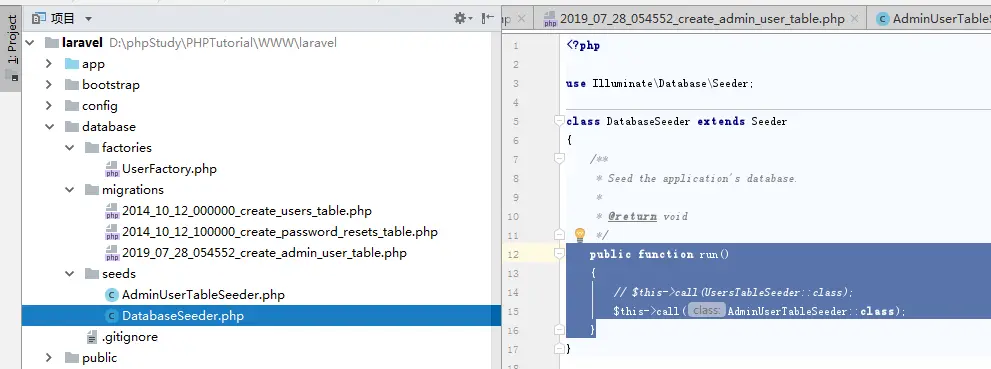Select the bootstrap folder icon
The height and width of the screenshot is (369, 991).
pos(71,85)
